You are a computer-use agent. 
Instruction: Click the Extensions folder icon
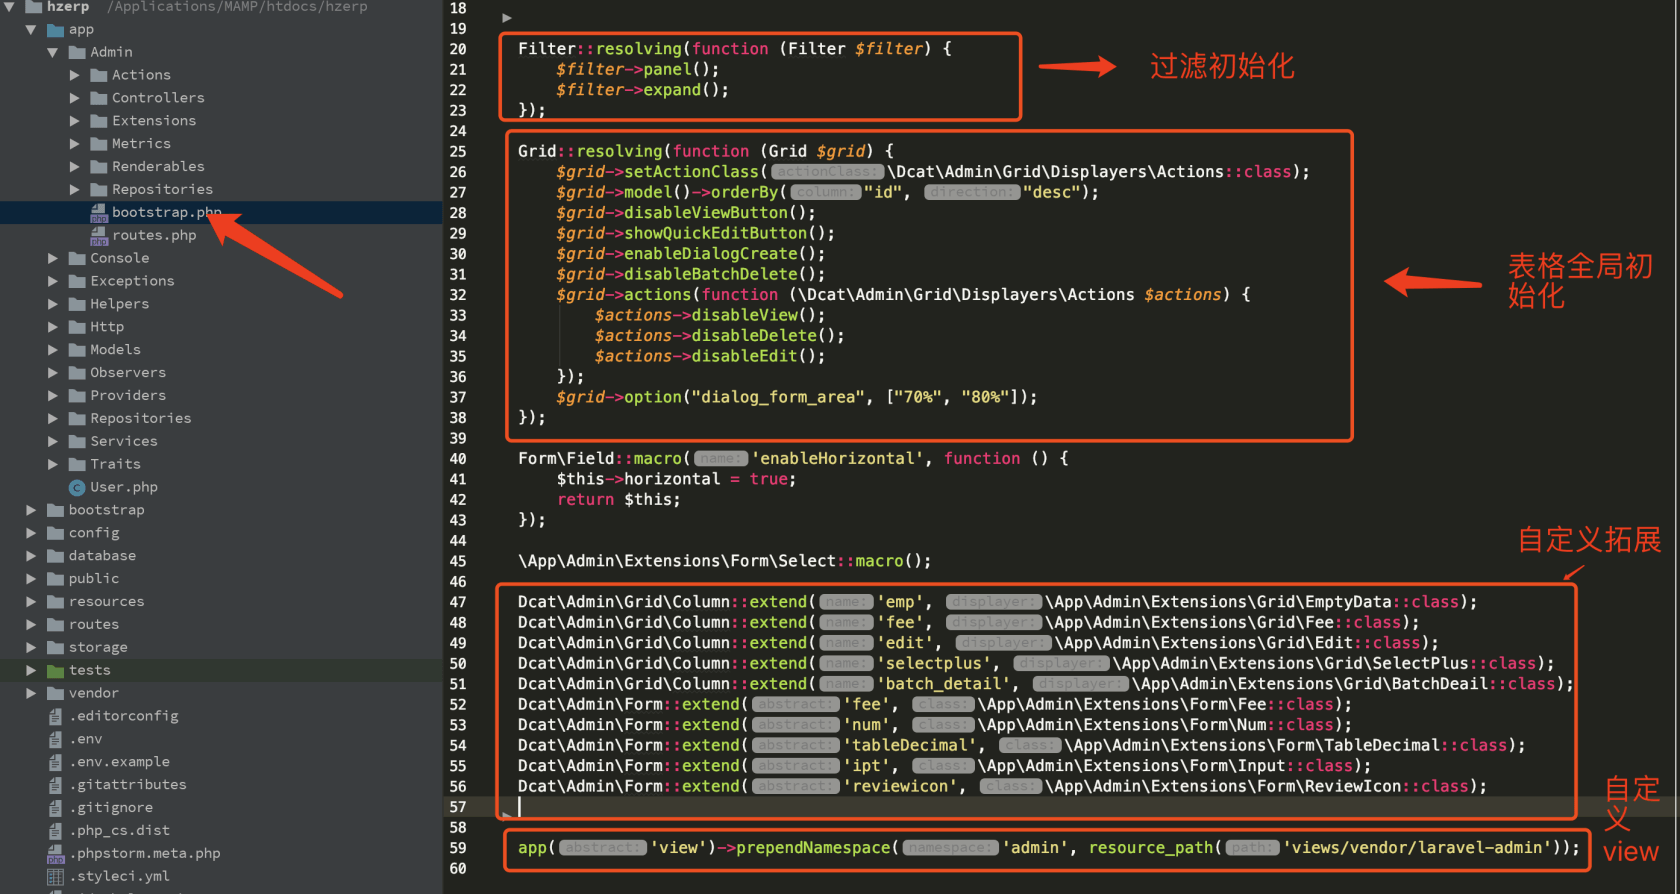tap(98, 121)
